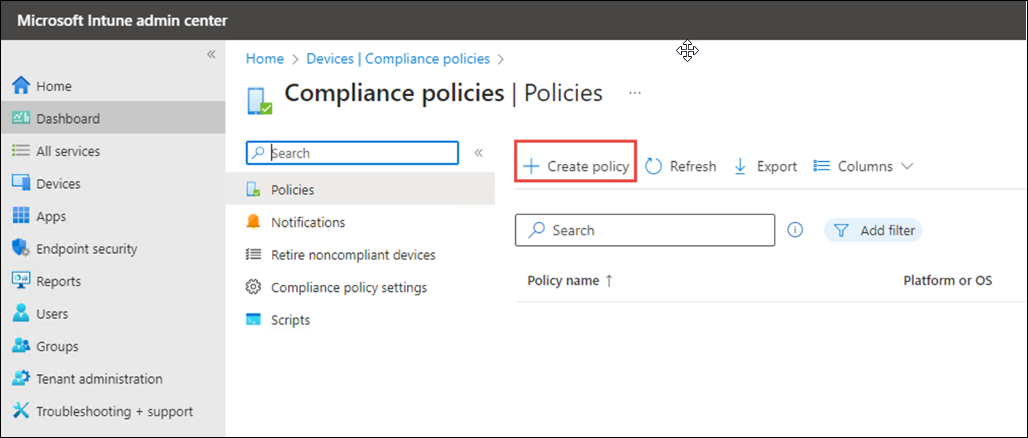The height and width of the screenshot is (438, 1028).
Task: Open the Apps grid icon
Action: [20, 216]
